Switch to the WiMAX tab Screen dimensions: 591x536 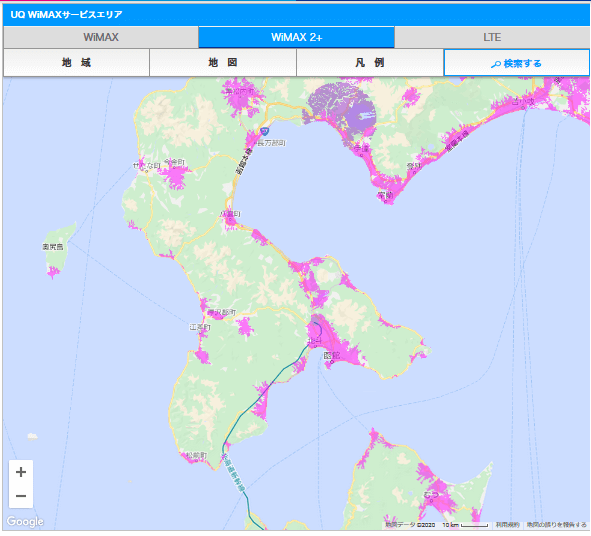pos(101,37)
